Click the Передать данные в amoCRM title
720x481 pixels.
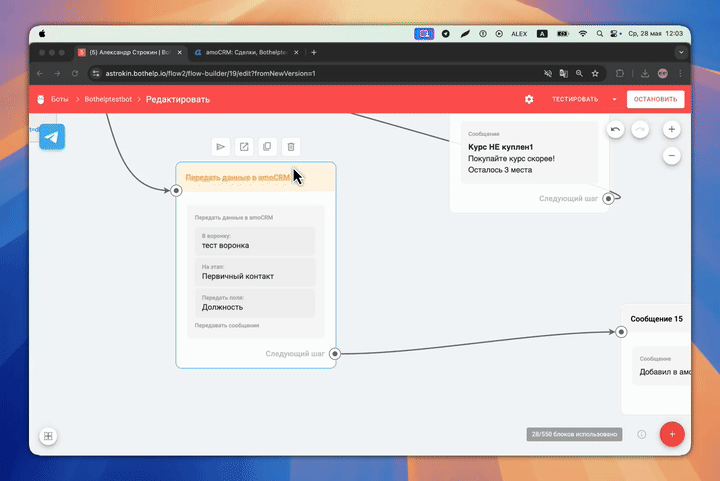(237, 177)
